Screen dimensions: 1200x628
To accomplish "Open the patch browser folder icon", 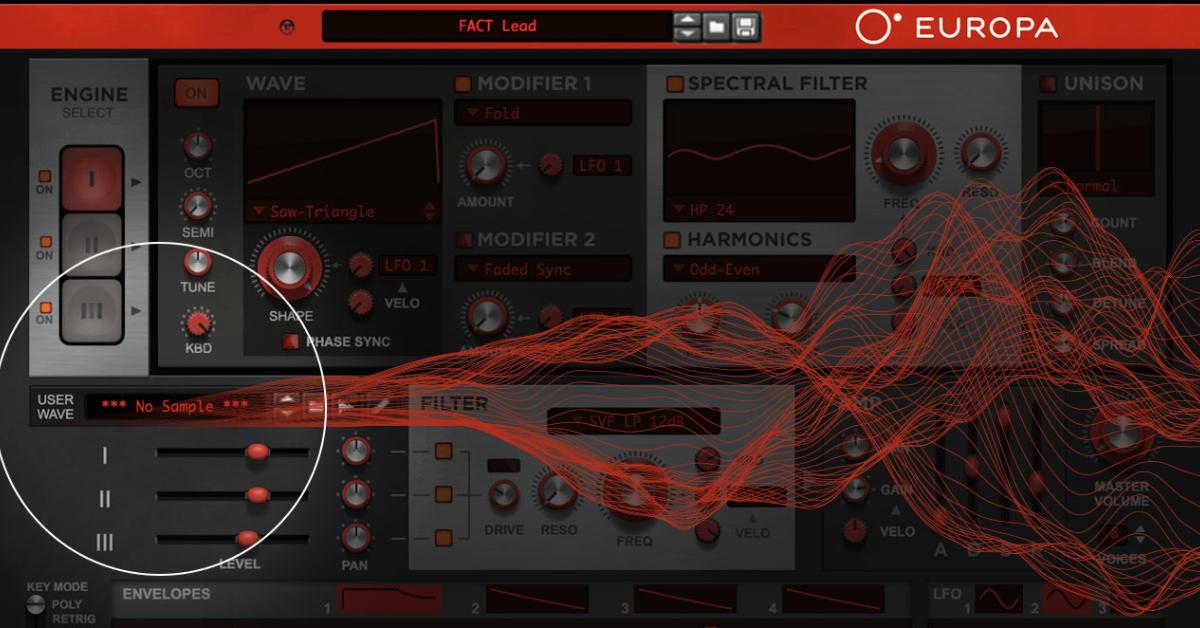I will coord(716,26).
